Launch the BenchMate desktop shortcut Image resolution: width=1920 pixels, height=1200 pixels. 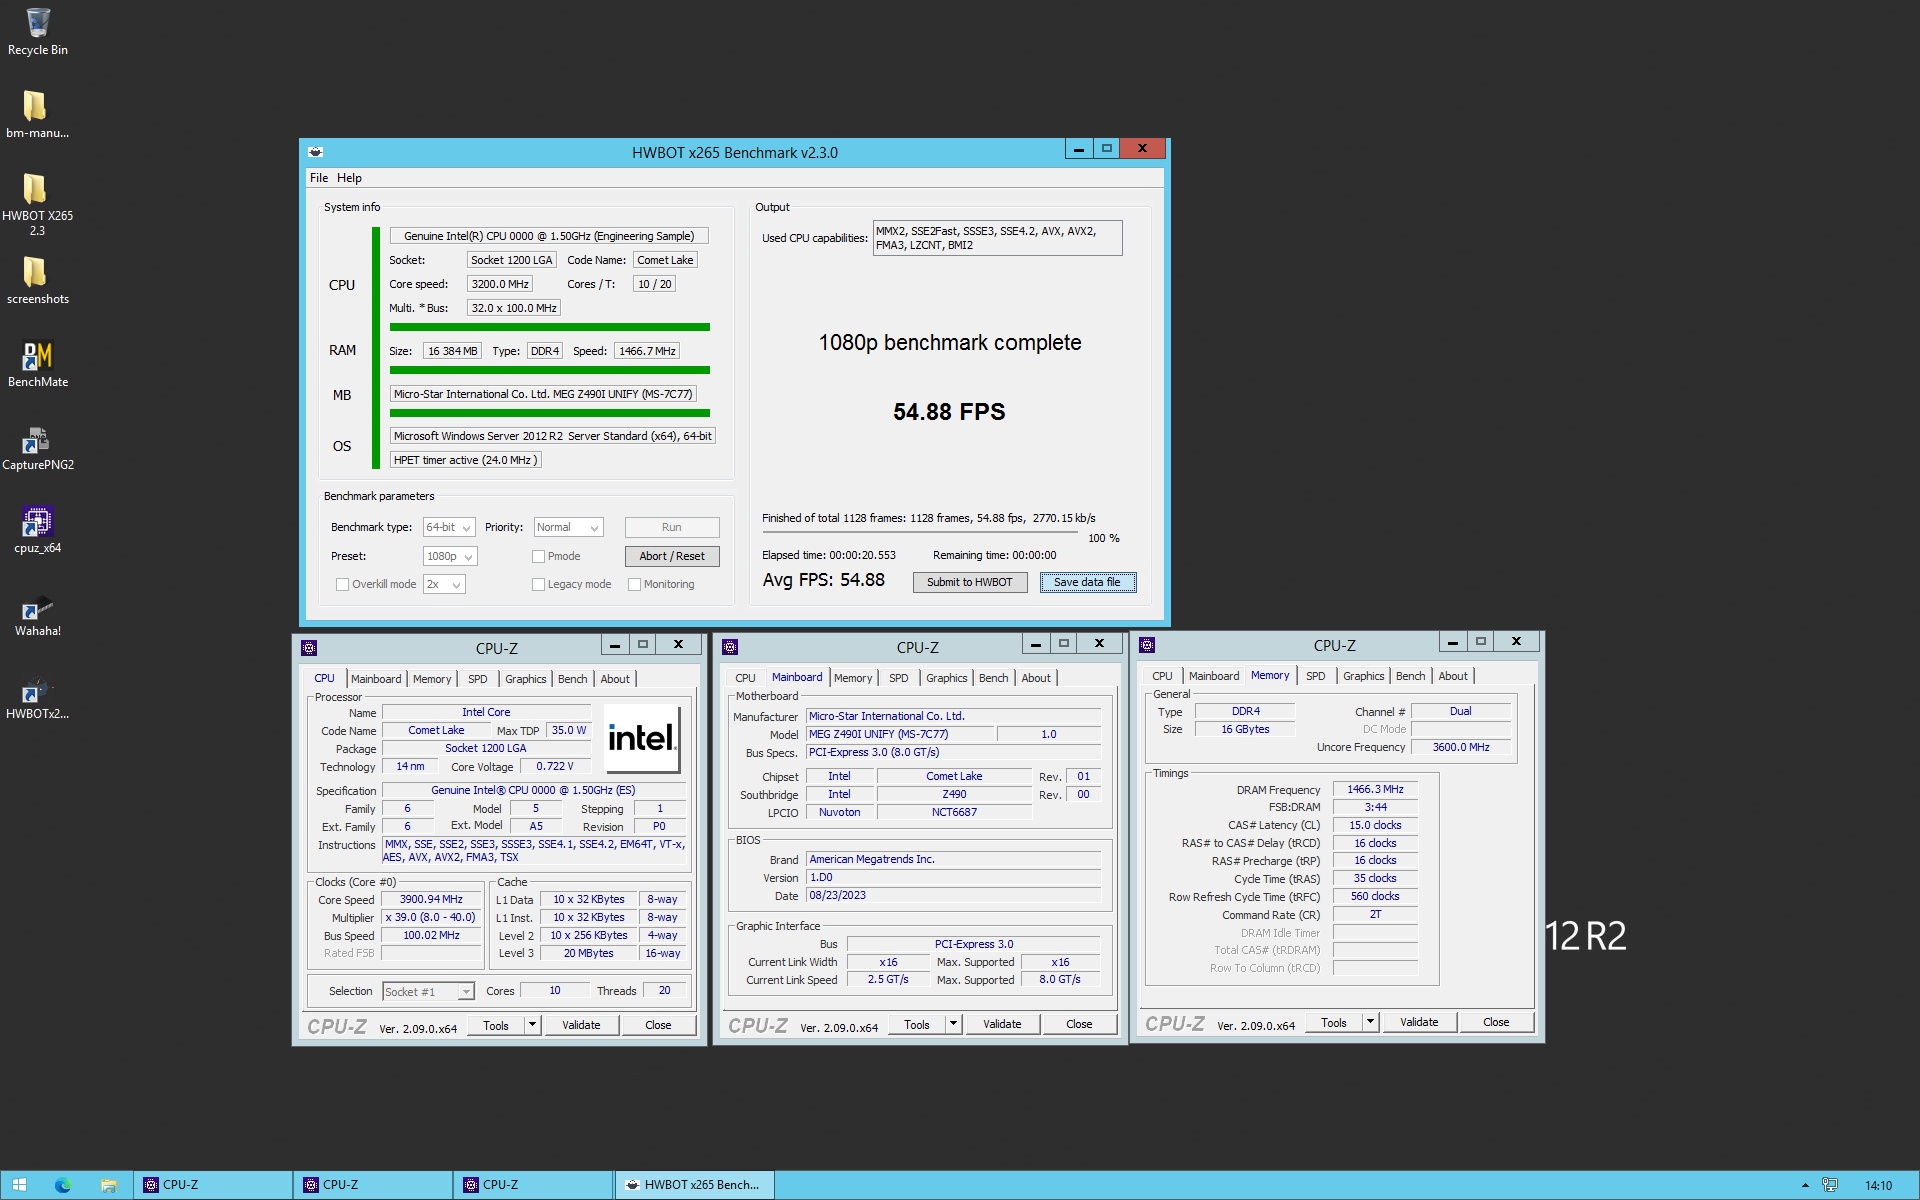coord(37,364)
